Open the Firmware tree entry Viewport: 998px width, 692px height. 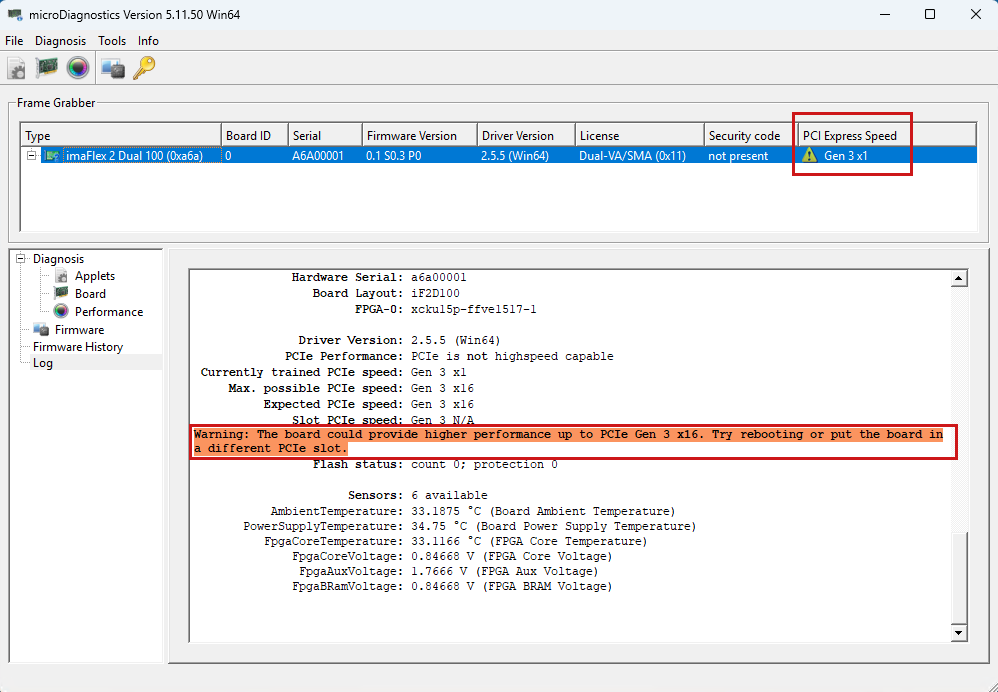[78, 330]
